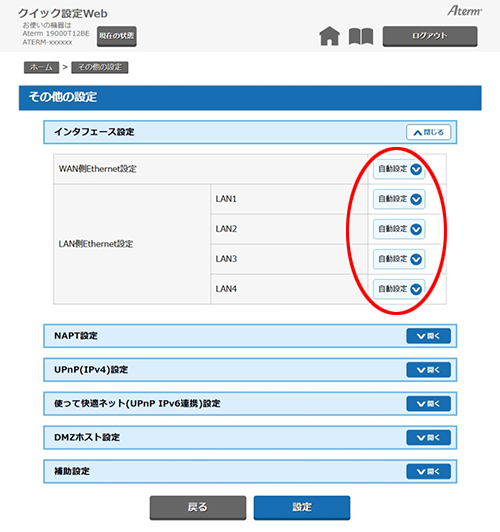500x532 pixels.
Task: Open the 現在の状態 current status button
Action: (117, 36)
